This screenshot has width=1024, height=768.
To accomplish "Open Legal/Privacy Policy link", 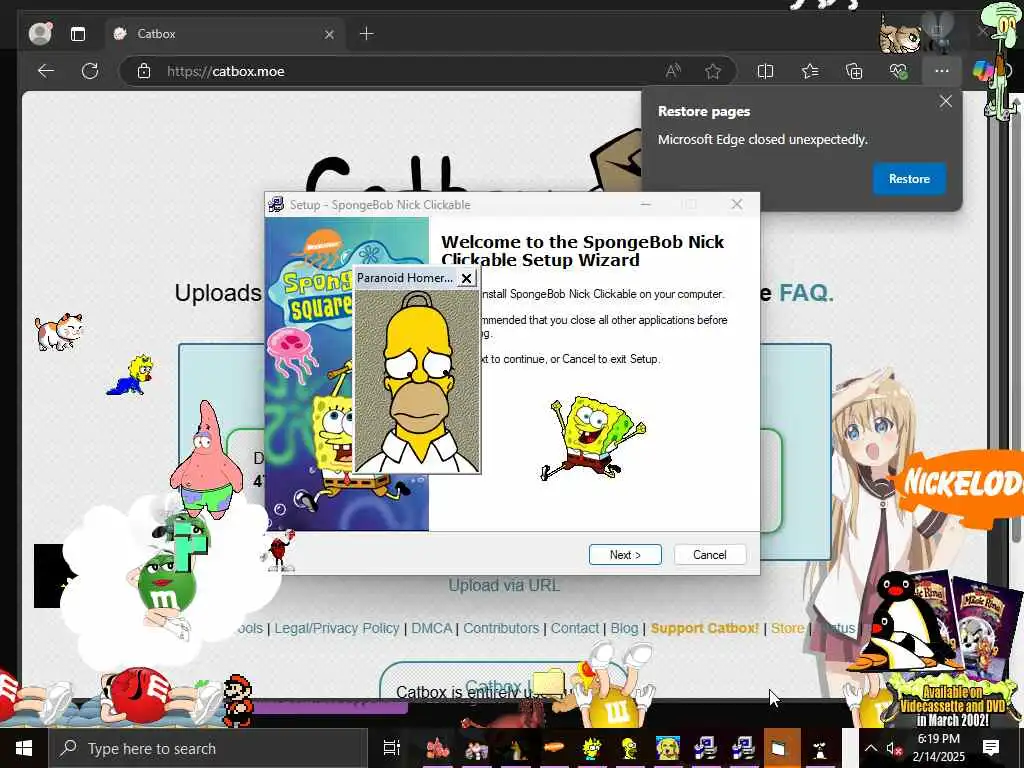I will tap(336, 628).
